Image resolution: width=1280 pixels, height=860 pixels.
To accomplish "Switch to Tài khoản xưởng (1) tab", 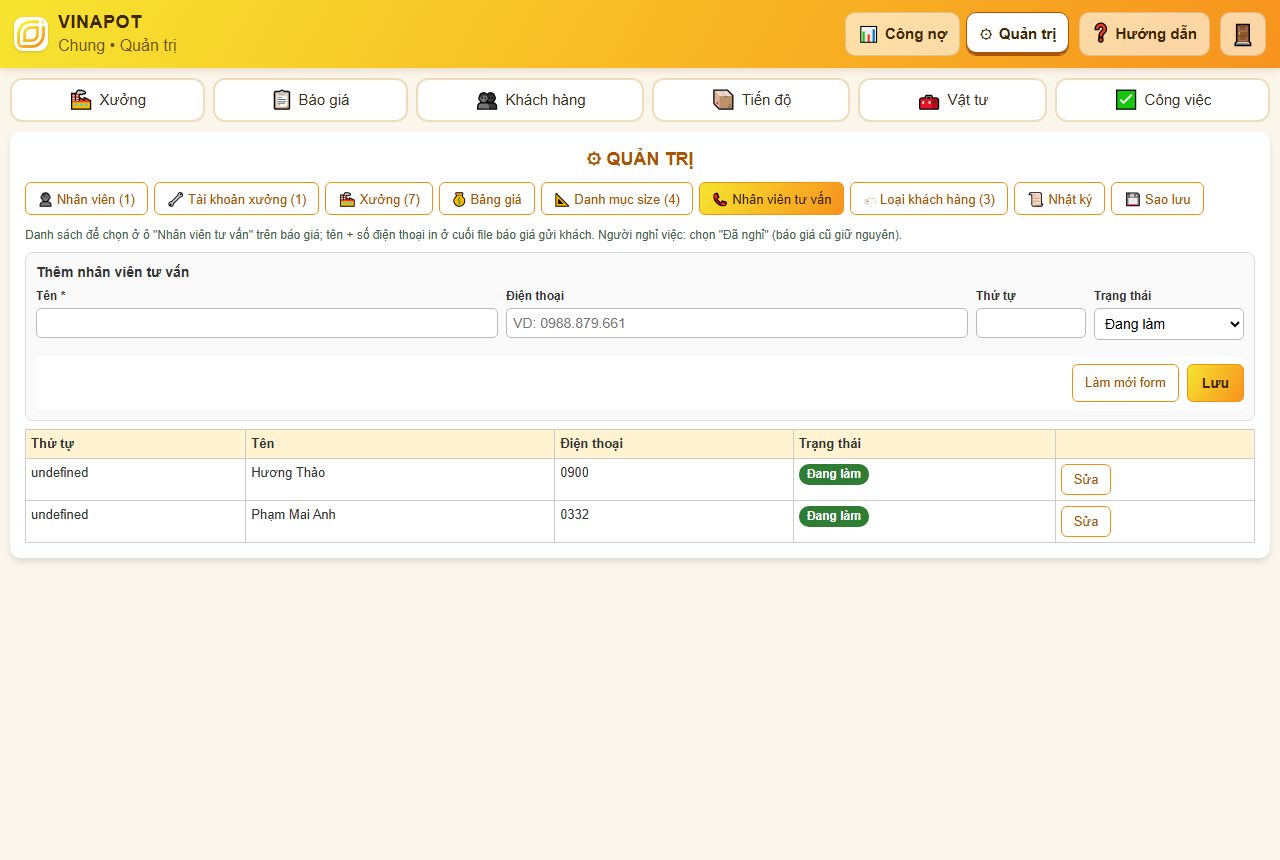I will [236, 199].
